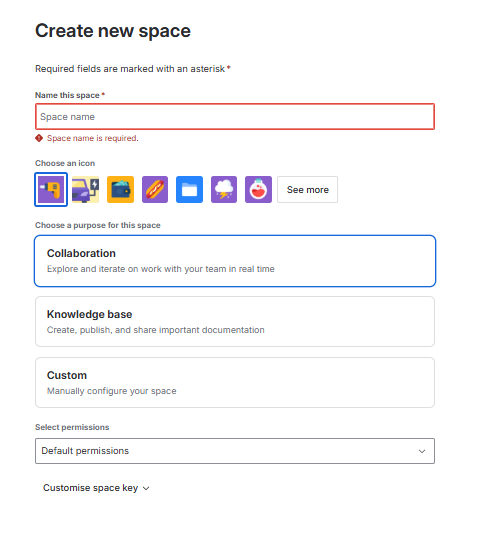Focus the Space name input field
The width and height of the screenshot is (503, 537).
coord(235,116)
